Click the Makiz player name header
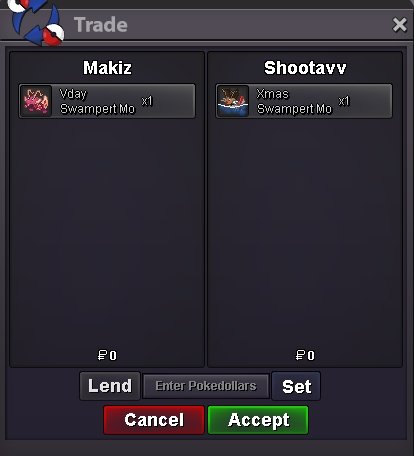 pos(107,68)
